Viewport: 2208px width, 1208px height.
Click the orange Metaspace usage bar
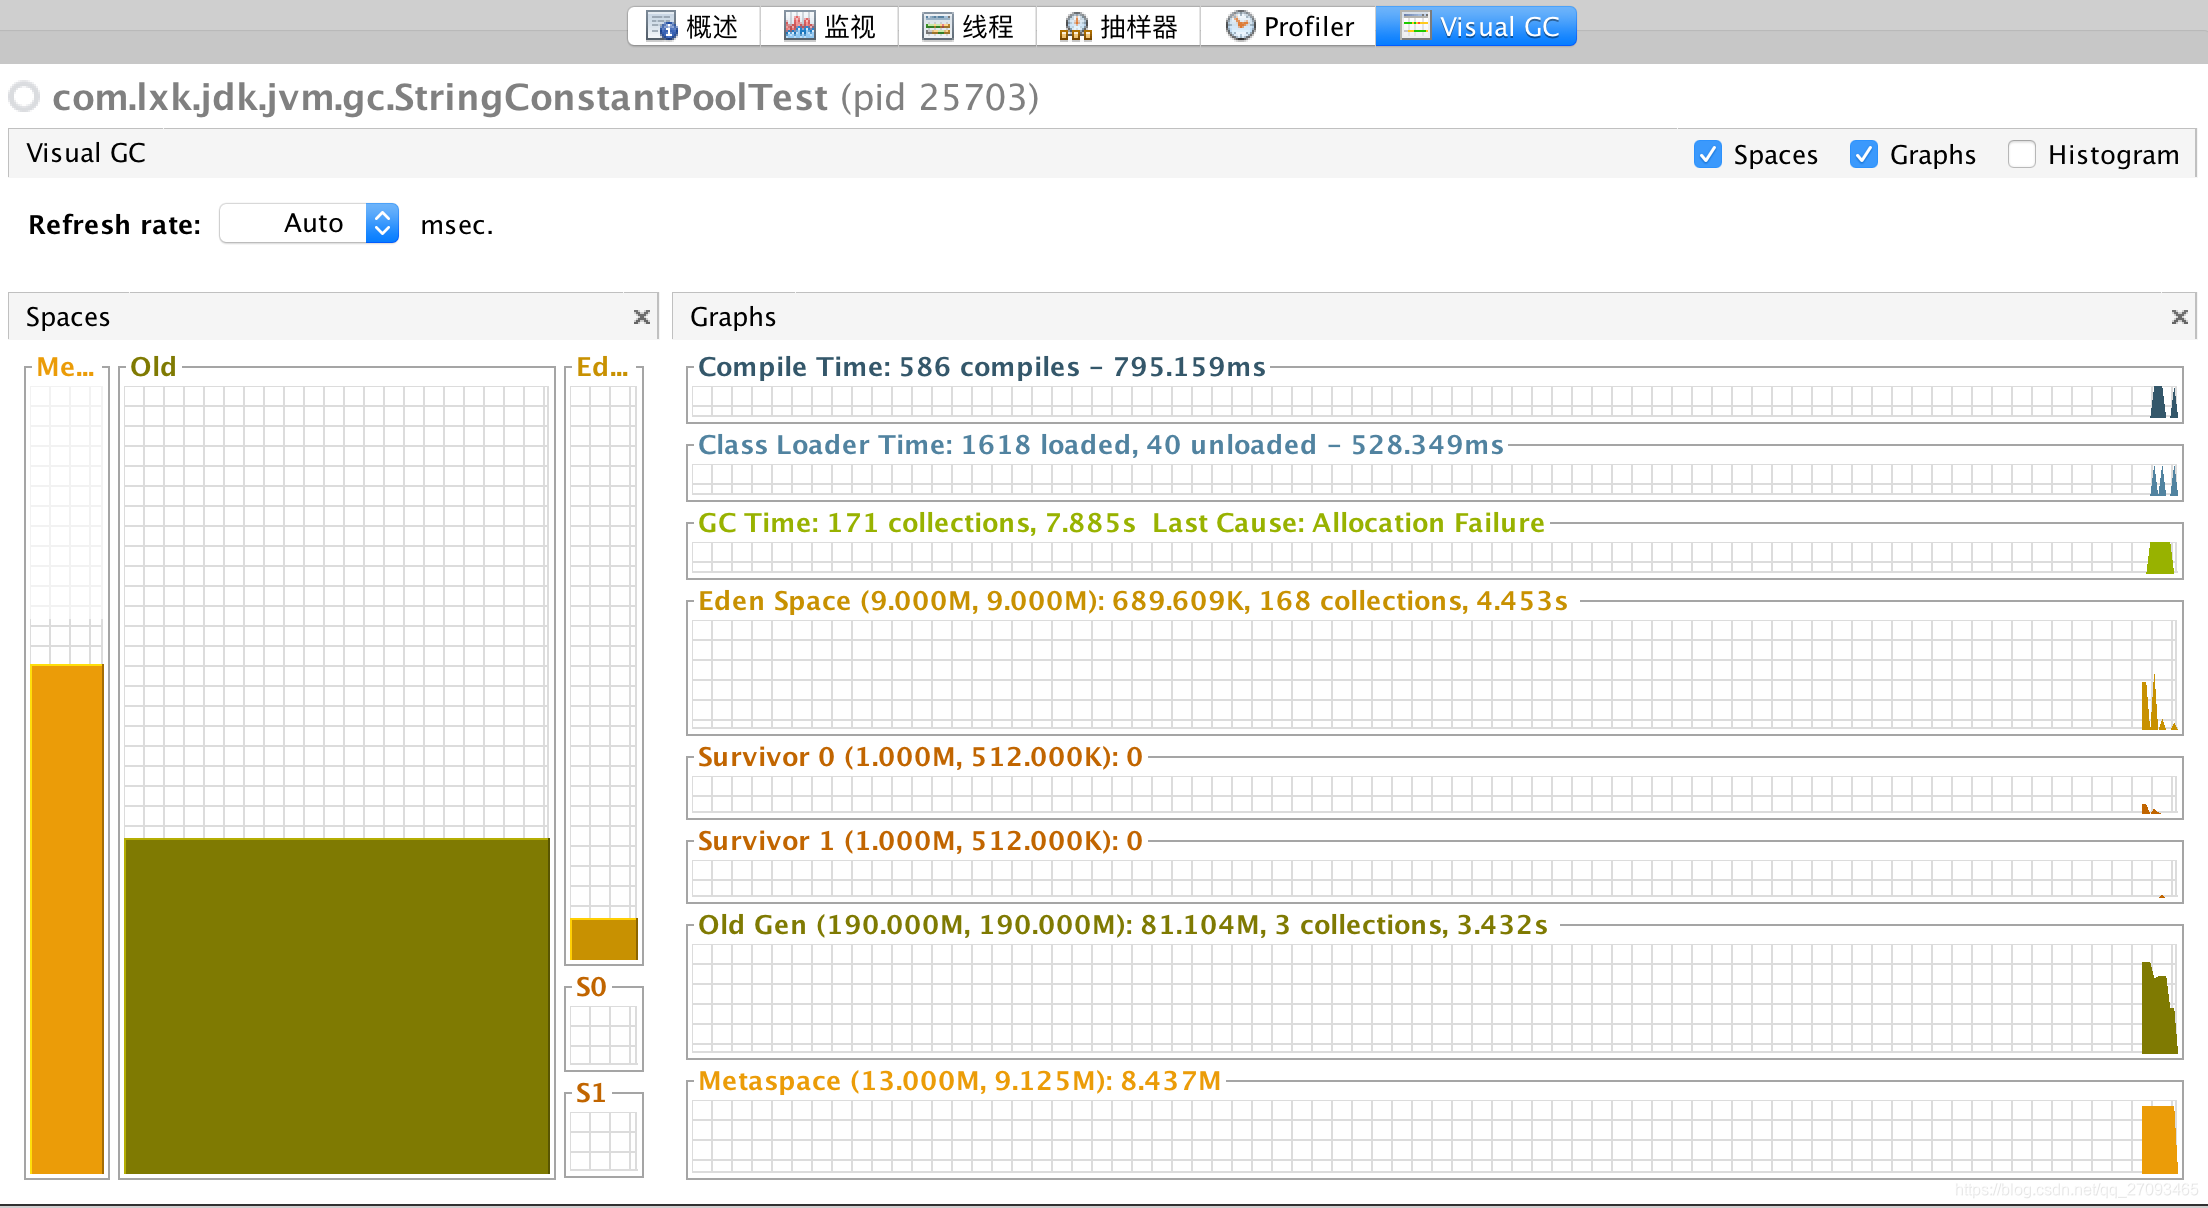coord(67,917)
